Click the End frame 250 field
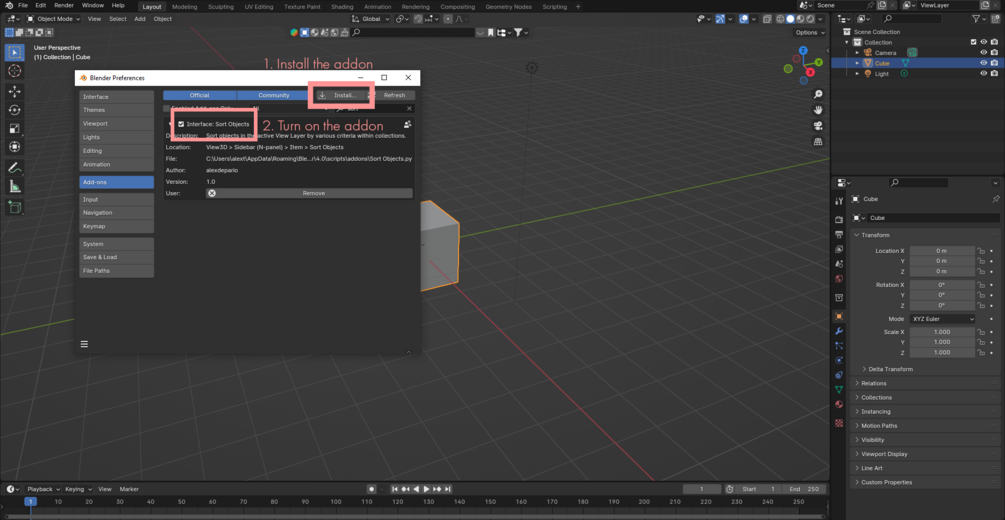The width and height of the screenshot is (1005, 520). [x=804, y=489]
